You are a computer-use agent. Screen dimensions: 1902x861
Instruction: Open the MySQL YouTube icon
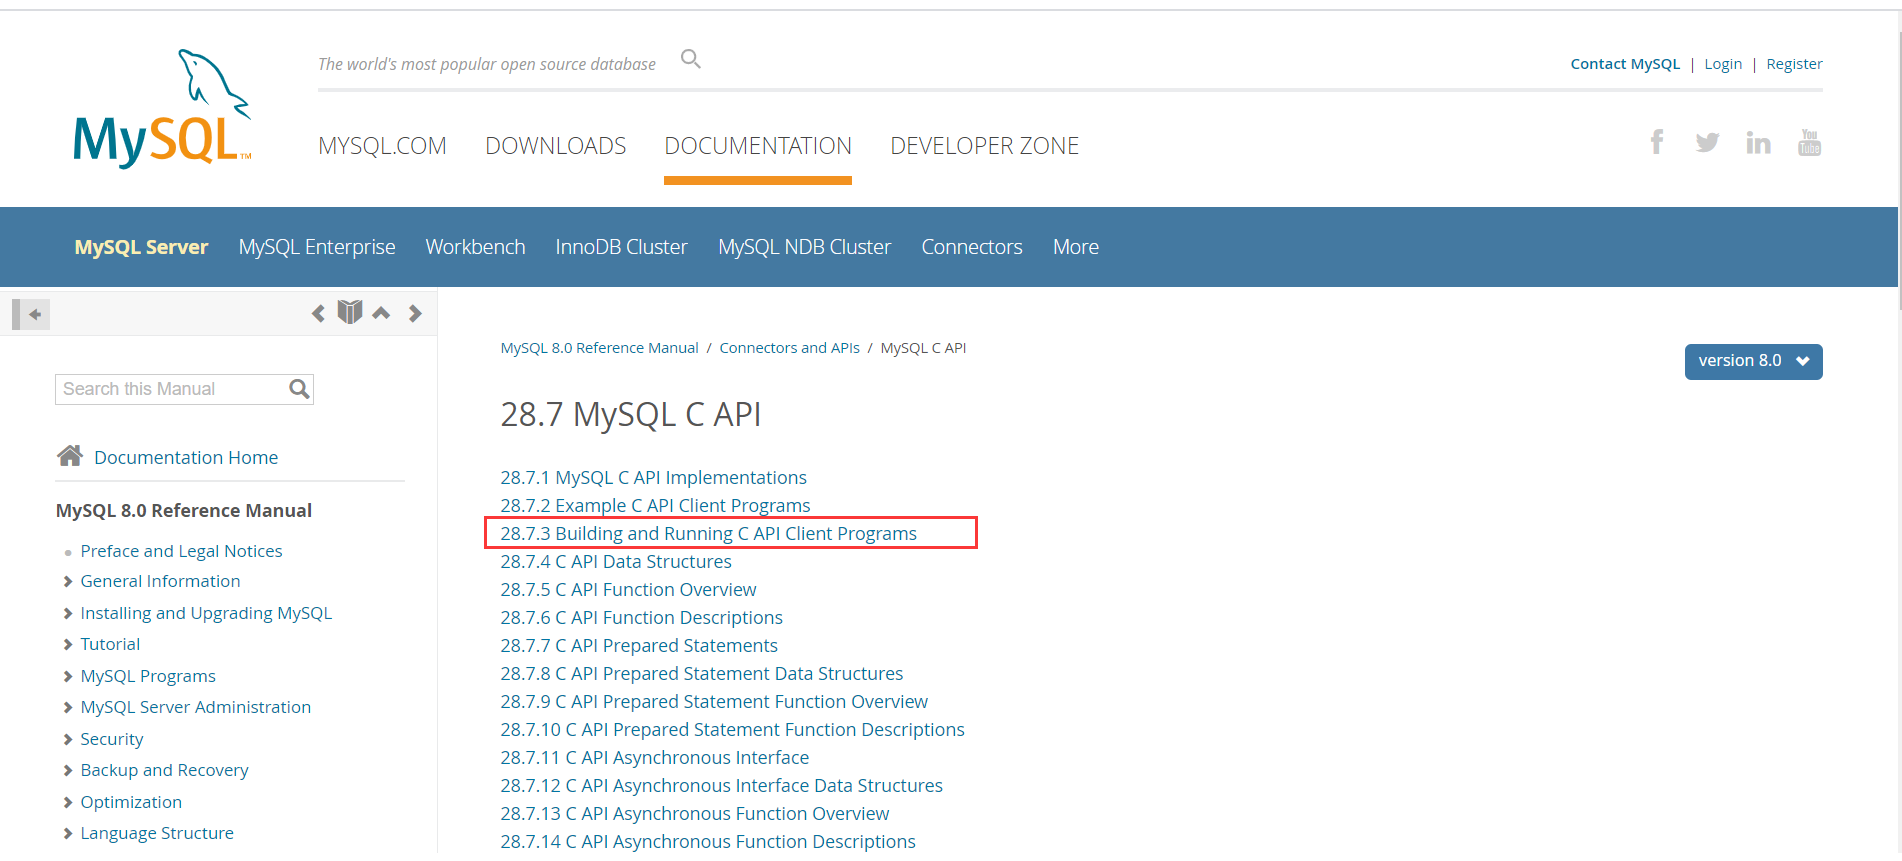(1810, 142)
